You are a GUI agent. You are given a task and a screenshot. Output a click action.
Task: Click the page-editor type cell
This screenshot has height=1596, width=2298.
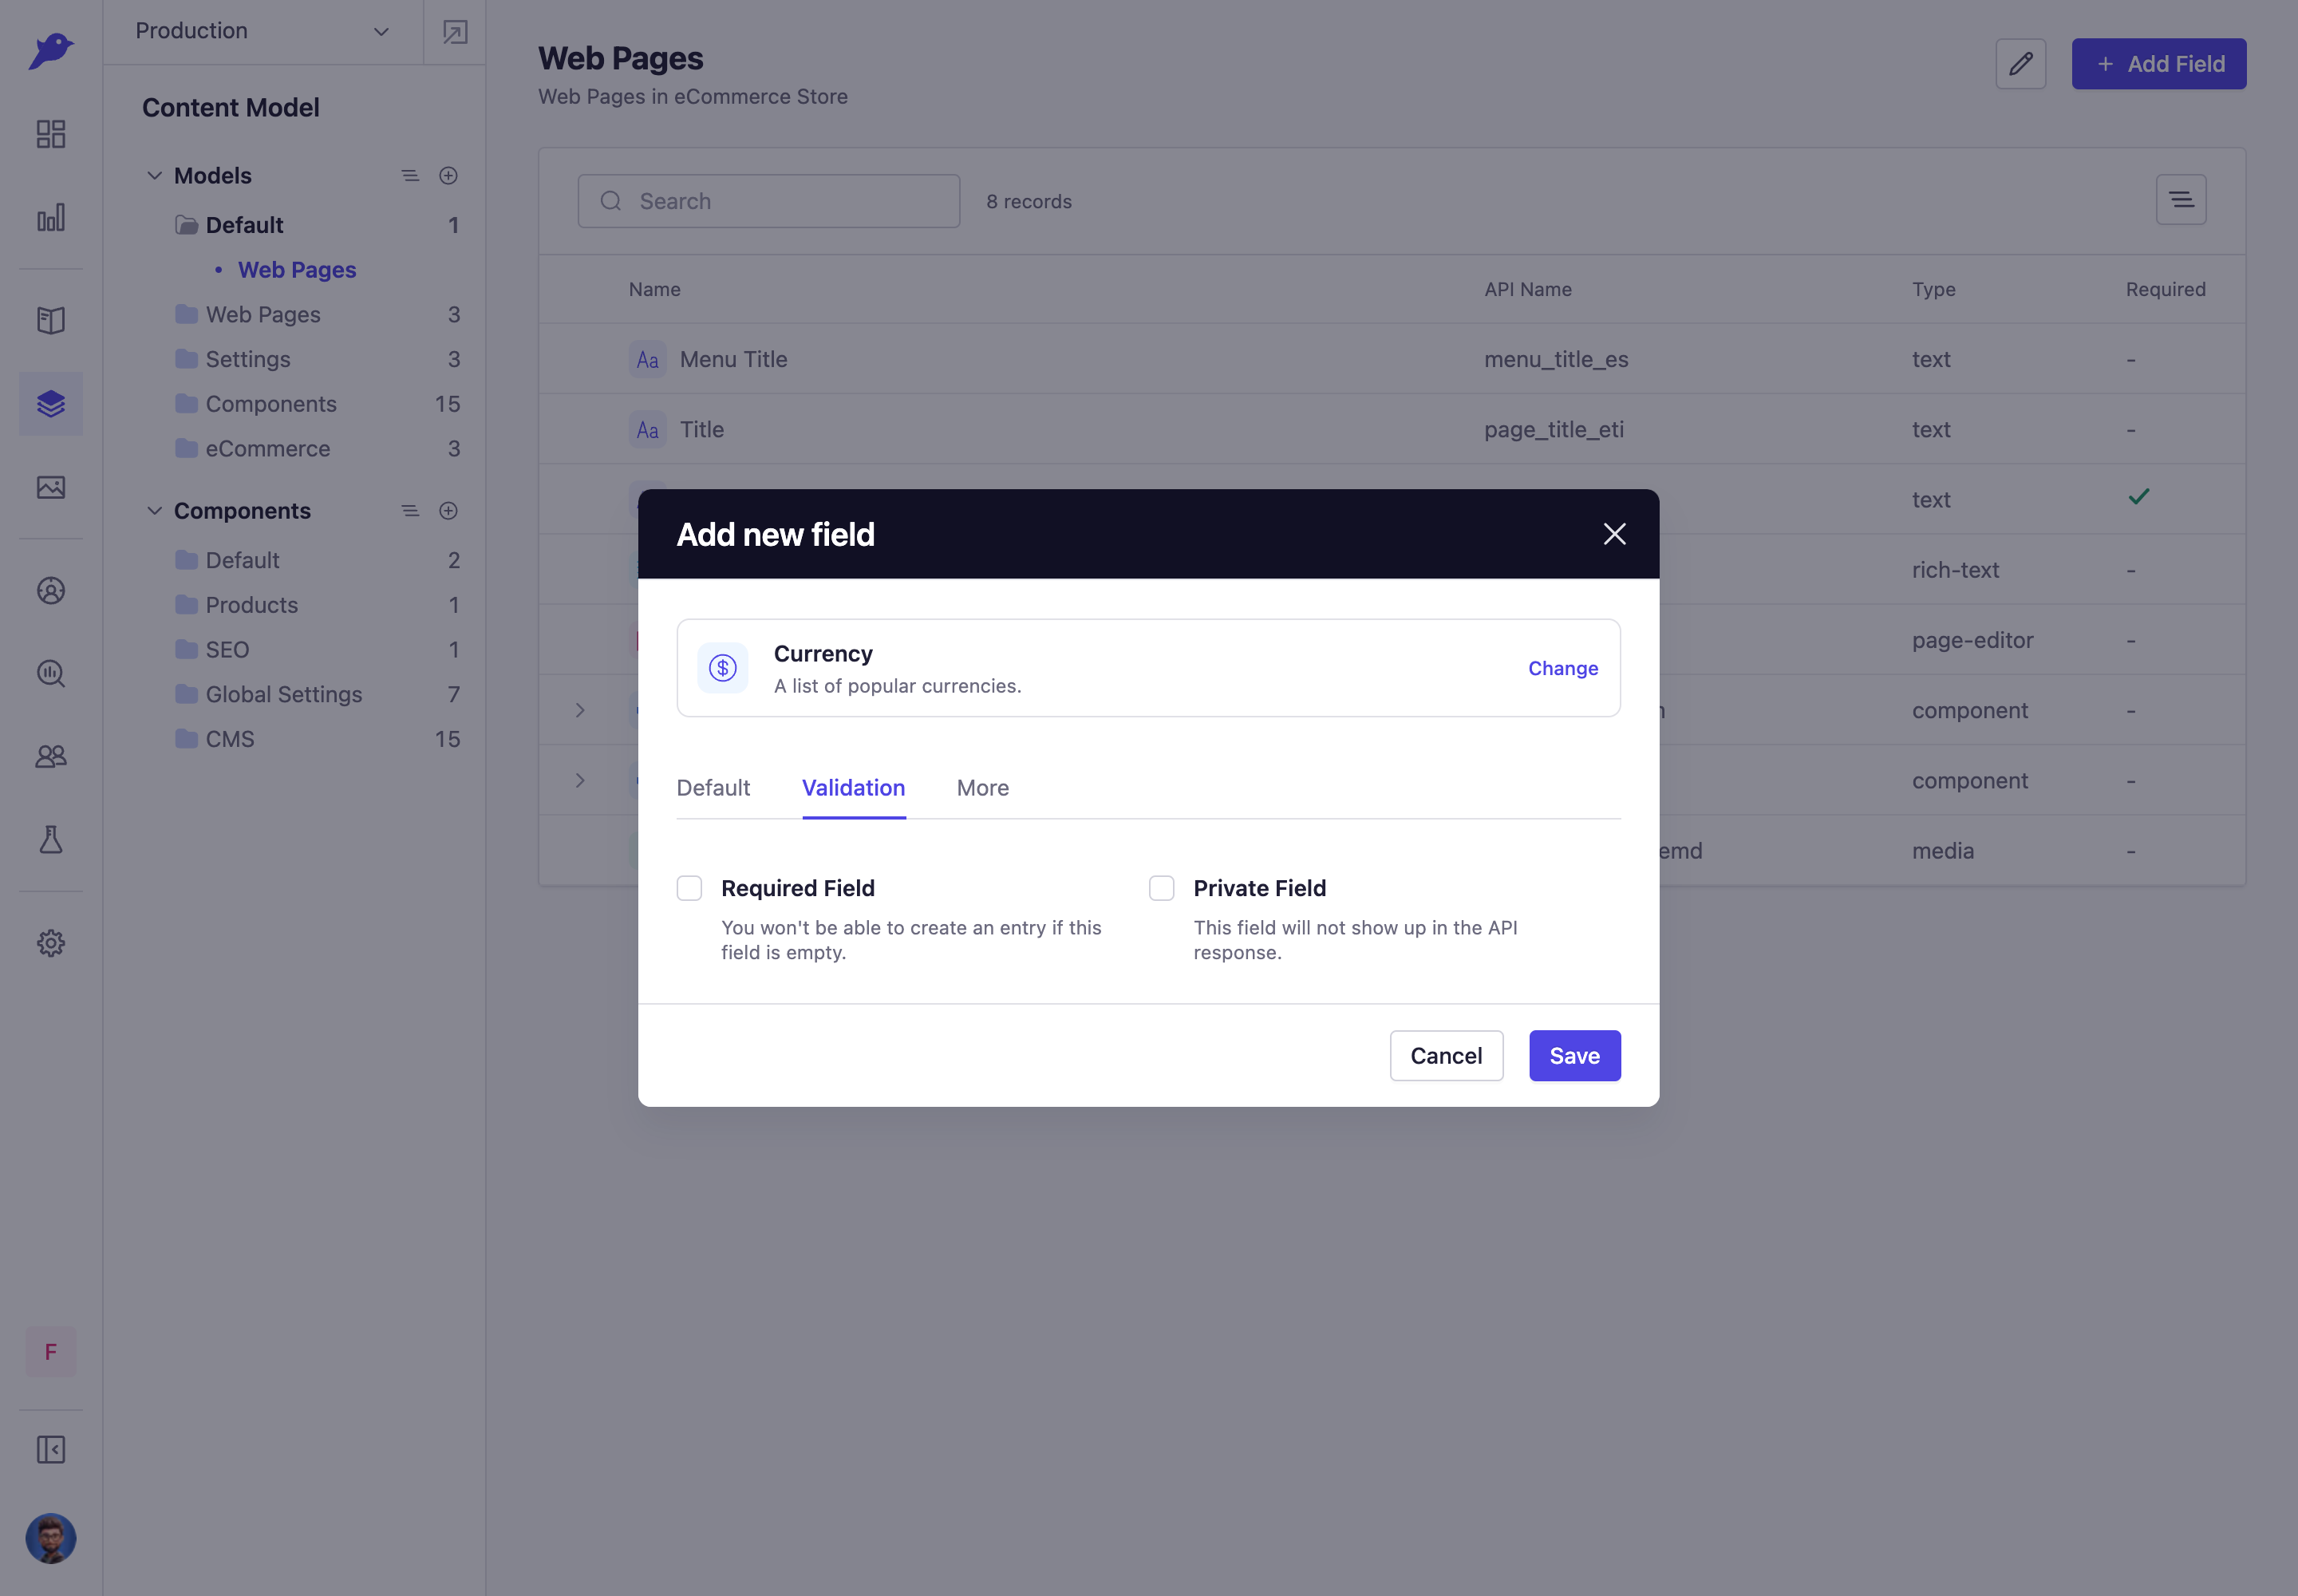click(x=1972, y=640)
